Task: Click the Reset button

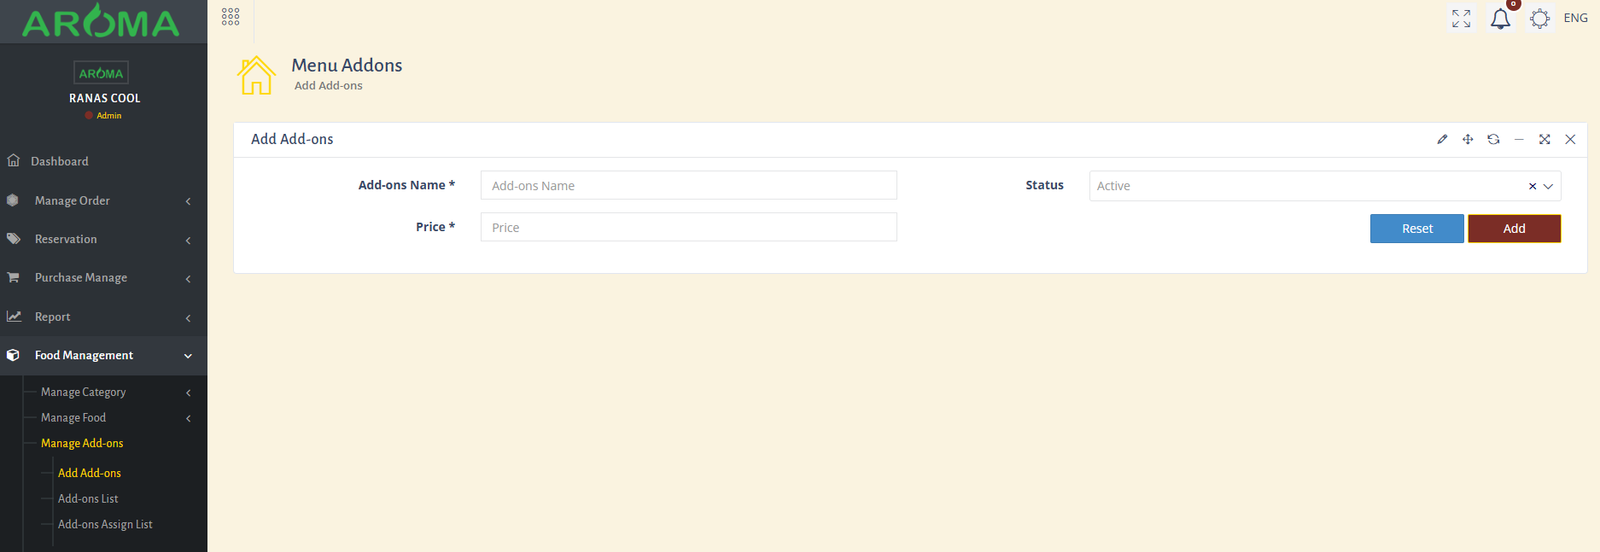Action: click(1416, 229)
